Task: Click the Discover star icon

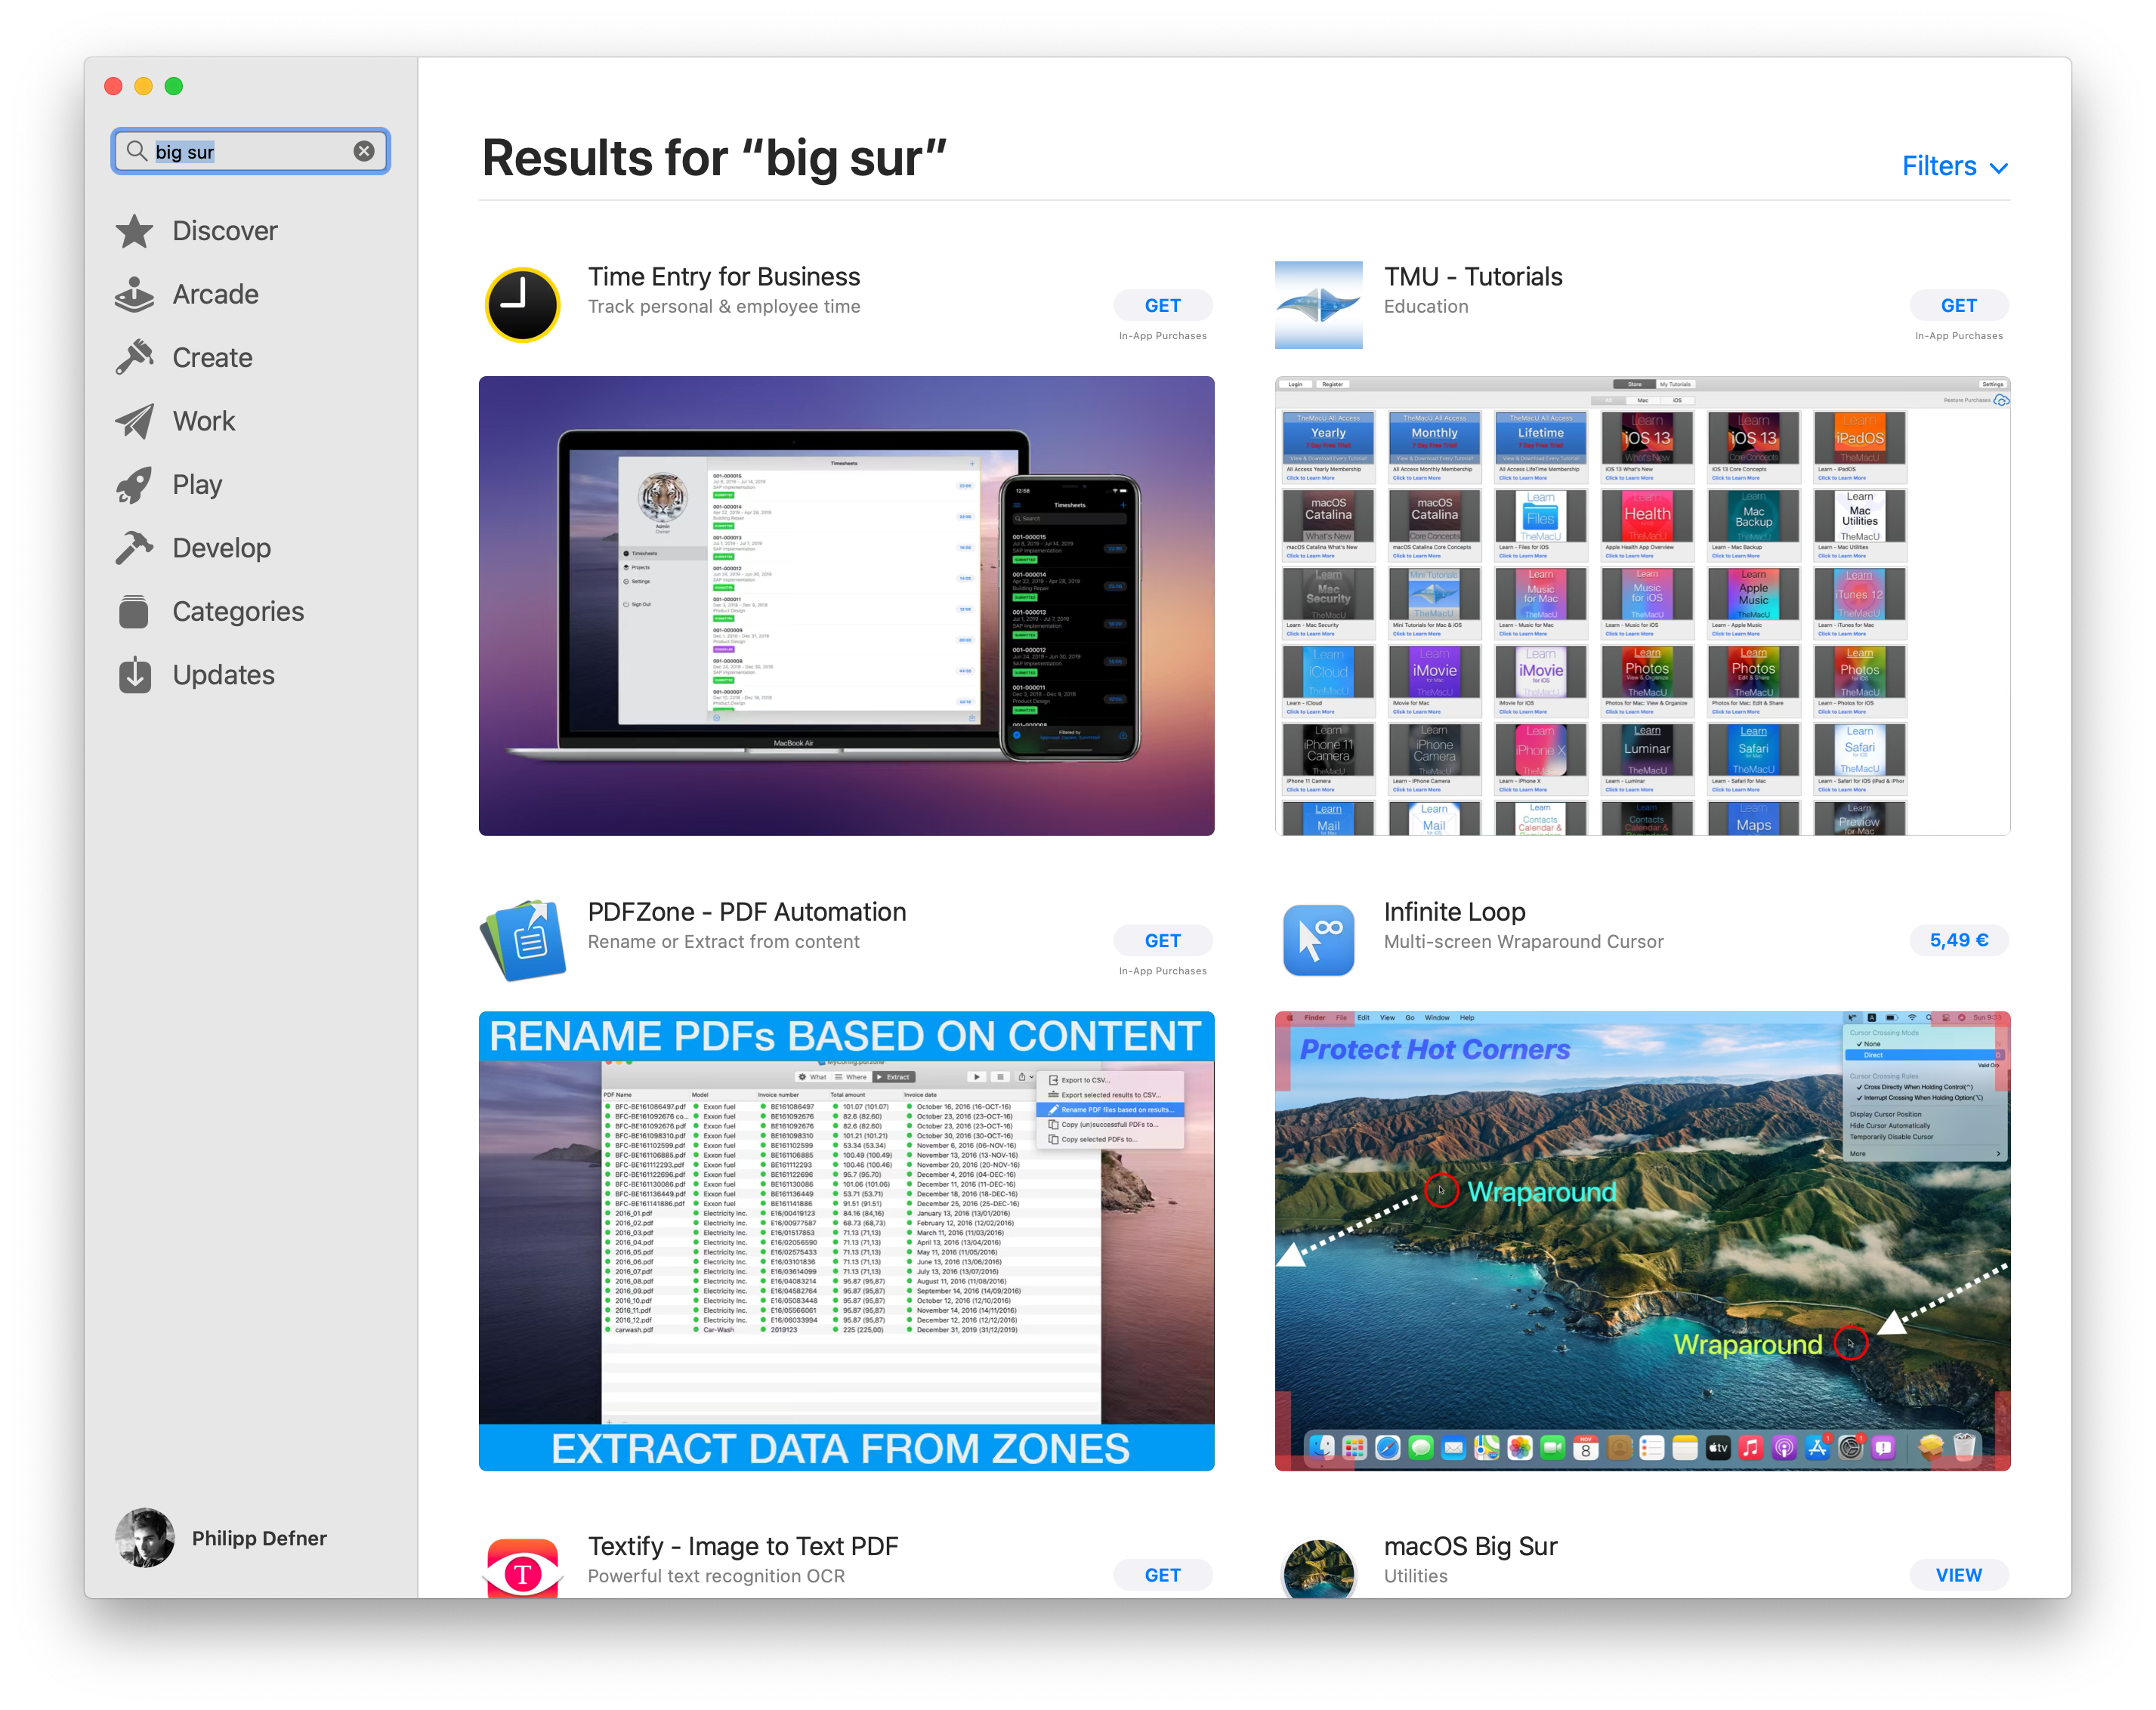Action: tap(134, 231)
